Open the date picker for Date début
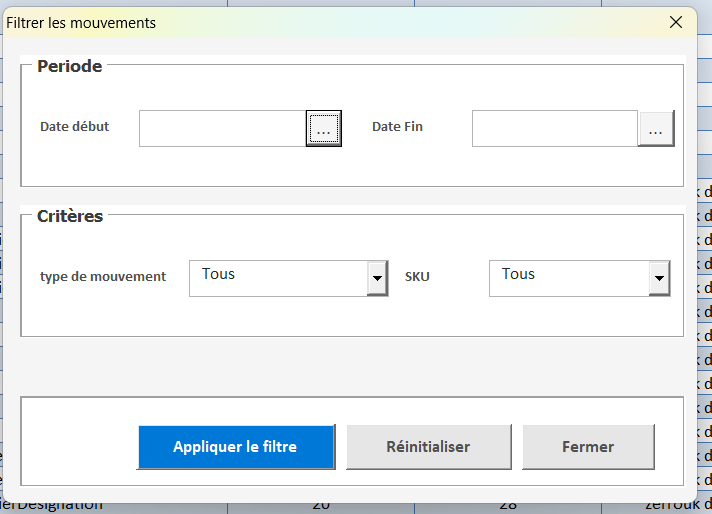 (x=324, y=129)
